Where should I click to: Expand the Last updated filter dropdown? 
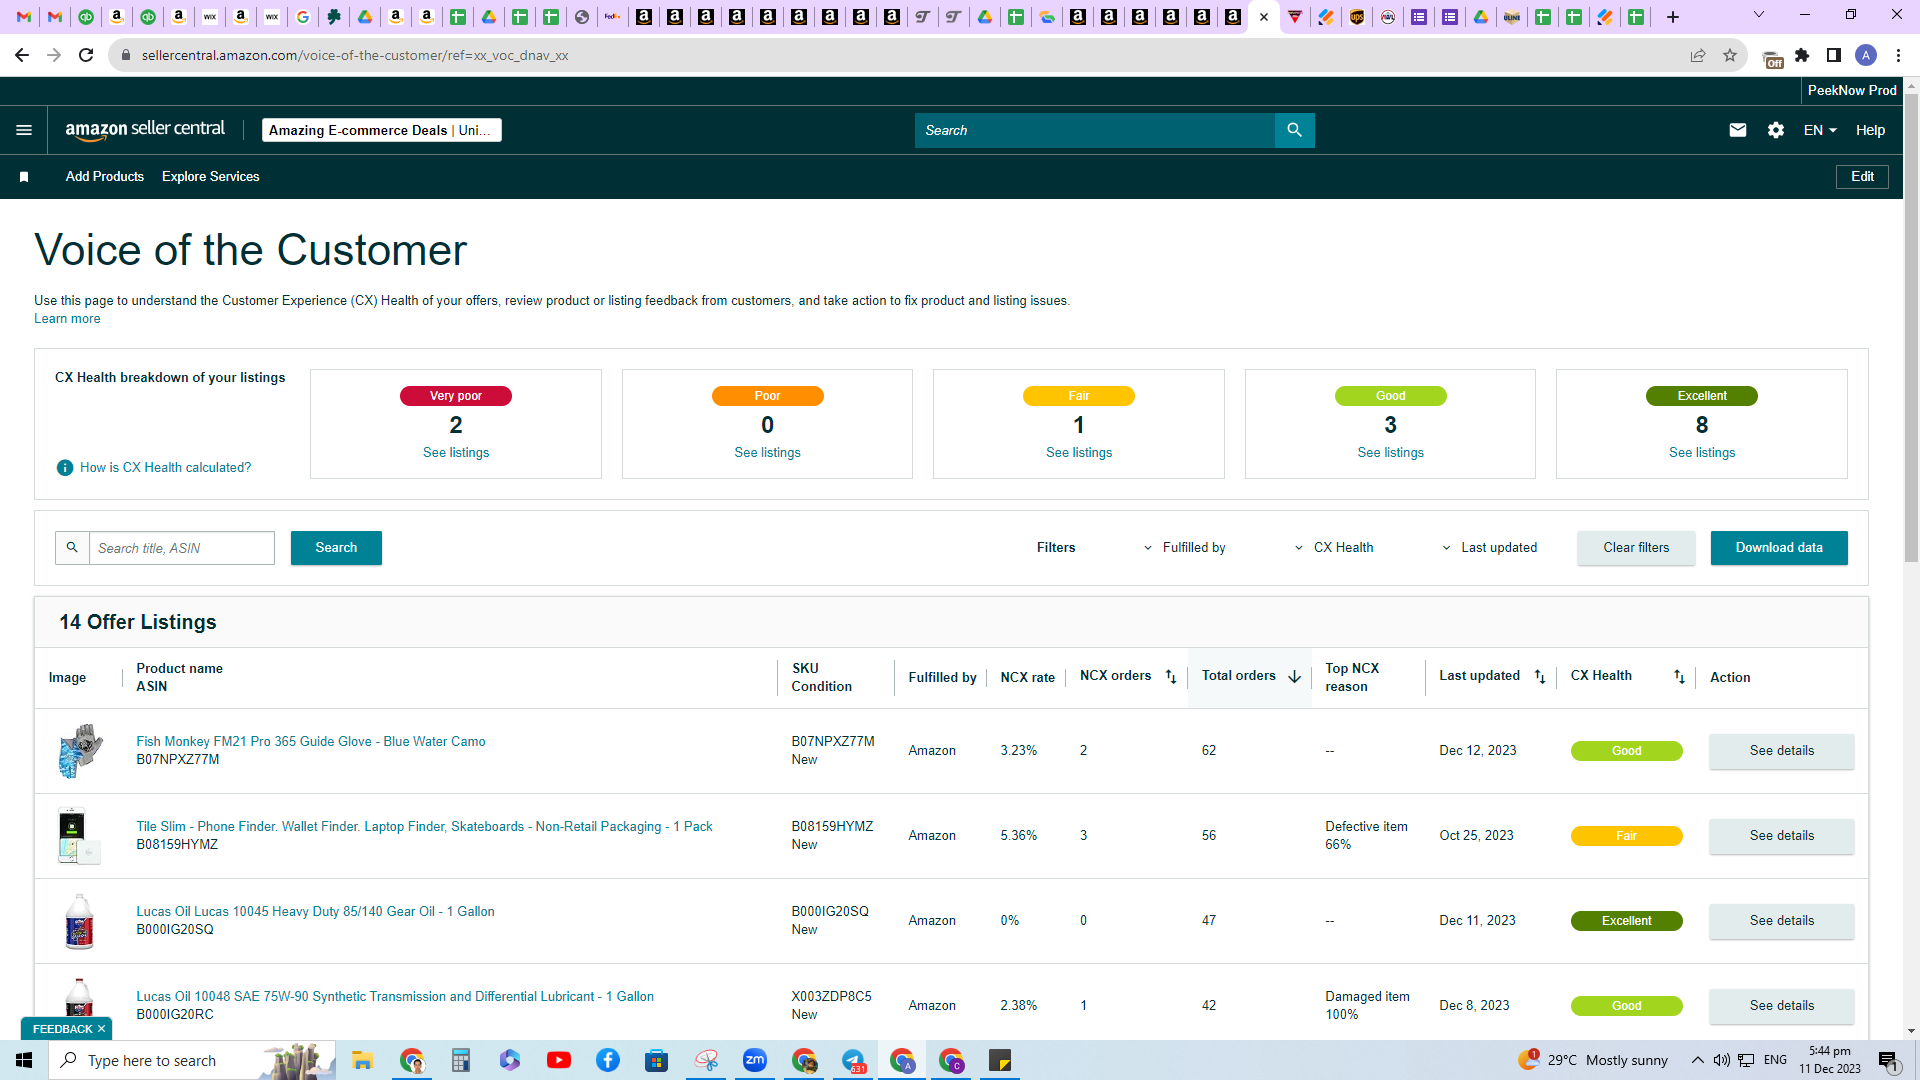[x=1490, y=548]
